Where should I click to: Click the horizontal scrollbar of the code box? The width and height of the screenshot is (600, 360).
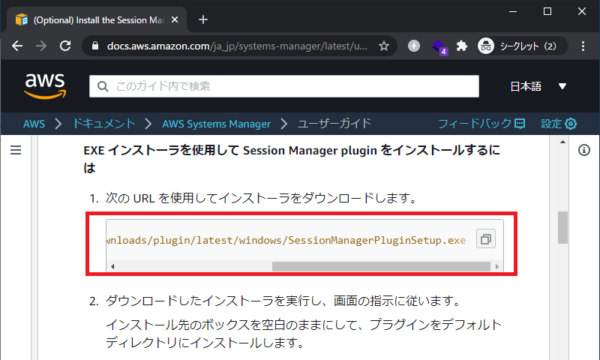[x=381, y=266]
